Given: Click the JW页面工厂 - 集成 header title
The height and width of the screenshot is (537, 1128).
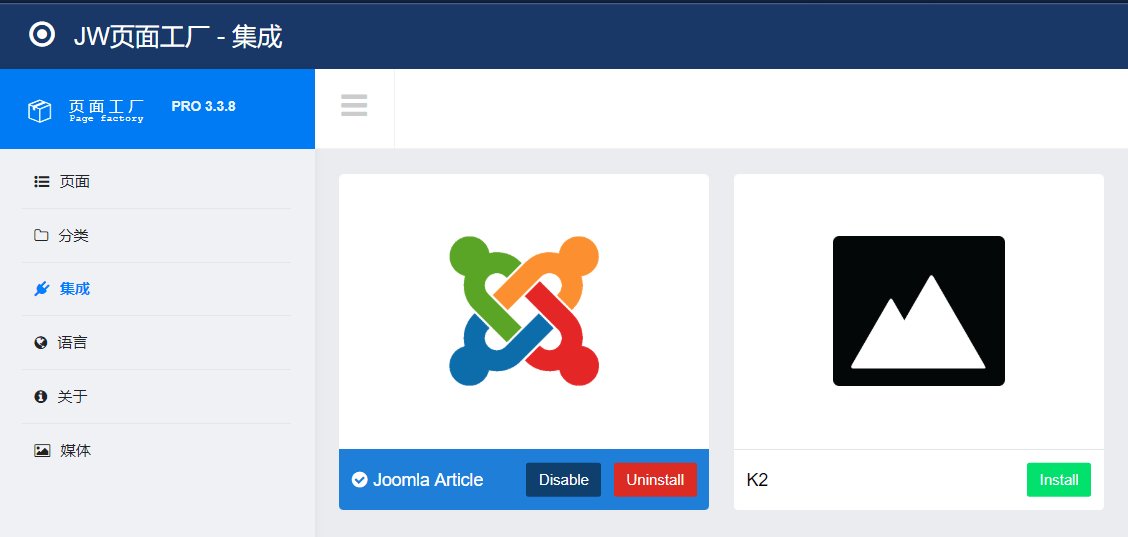Looking at the screenshot, I should tap(178, 36).
